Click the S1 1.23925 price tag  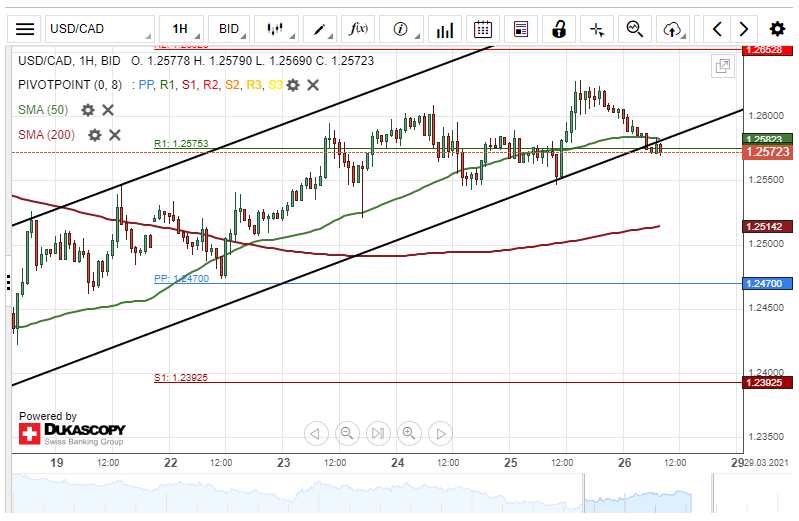767,382
